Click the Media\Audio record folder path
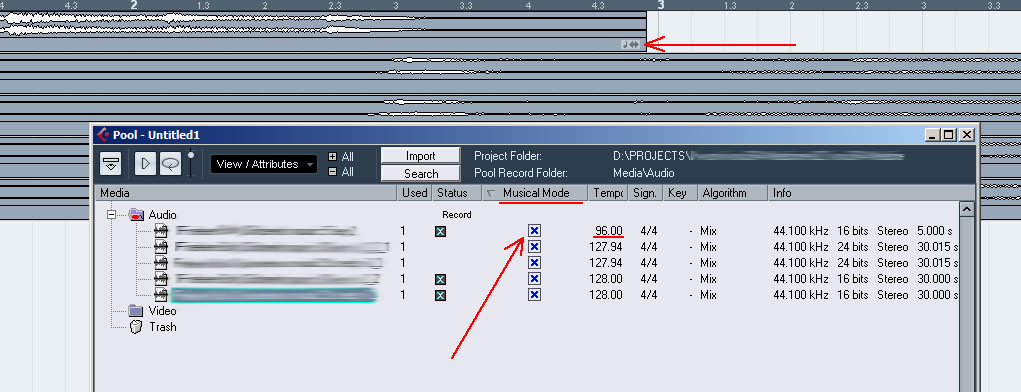Viewport: 1021px width, 392px height. [644, 173]
